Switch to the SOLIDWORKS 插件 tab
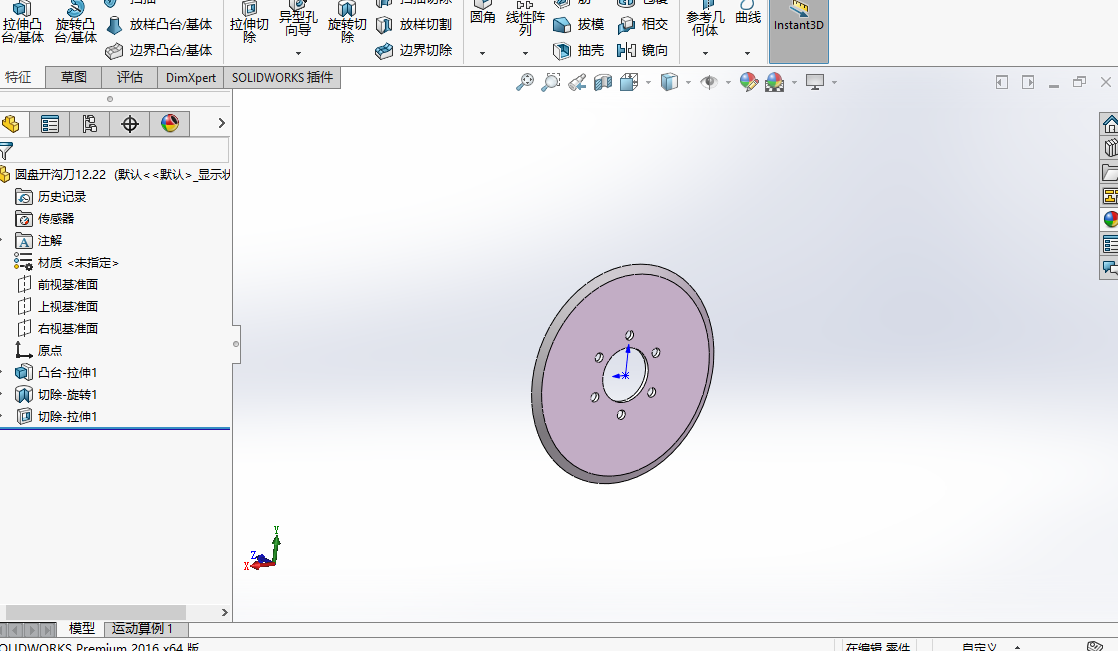The image size is (1118, 651). (x=282, y=78)
